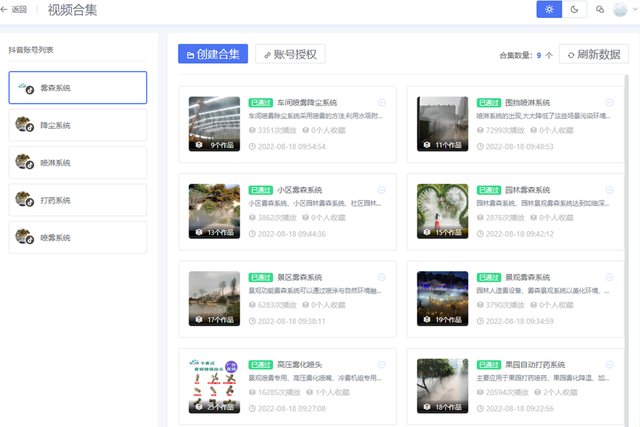Image resolution: width=640 pixels, height=427 pixels.
Task: Click the 2个人收藏 favorites count
Action: (x=556, y=392)
